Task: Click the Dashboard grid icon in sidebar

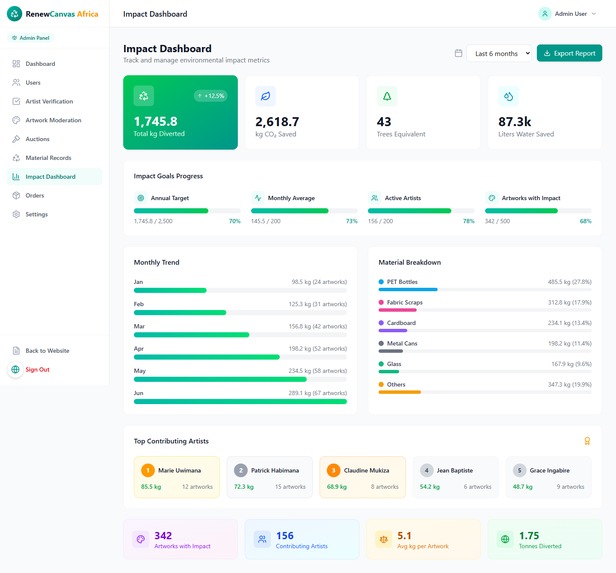Action: [x=16, y=64]
